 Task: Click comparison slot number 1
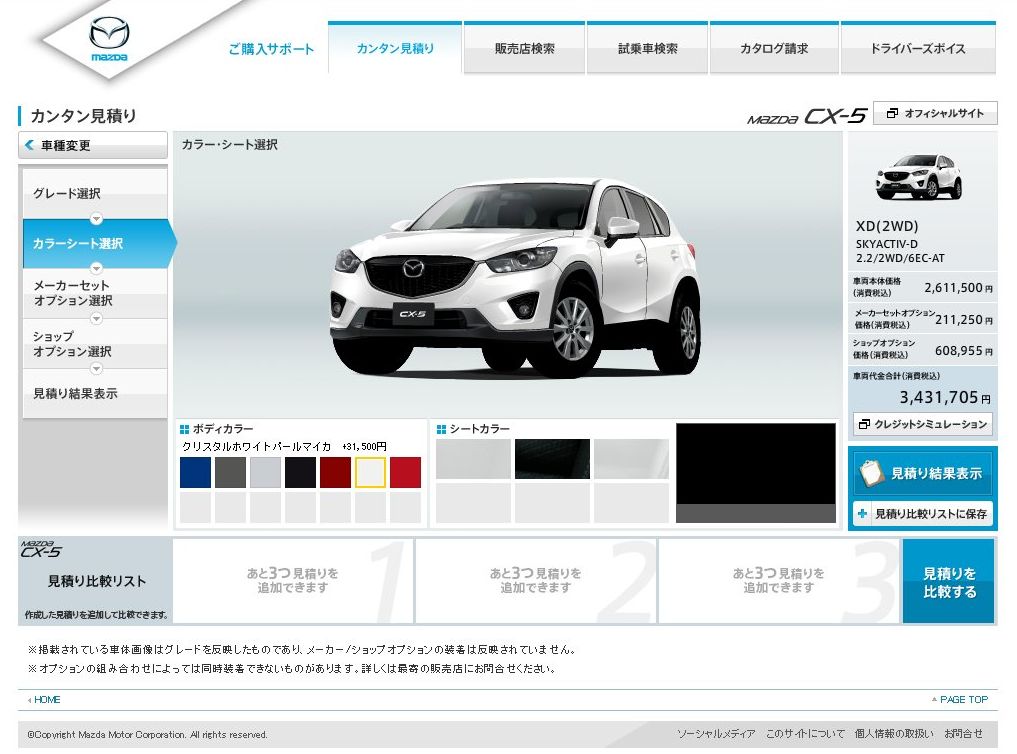click(x=293, y=581)
